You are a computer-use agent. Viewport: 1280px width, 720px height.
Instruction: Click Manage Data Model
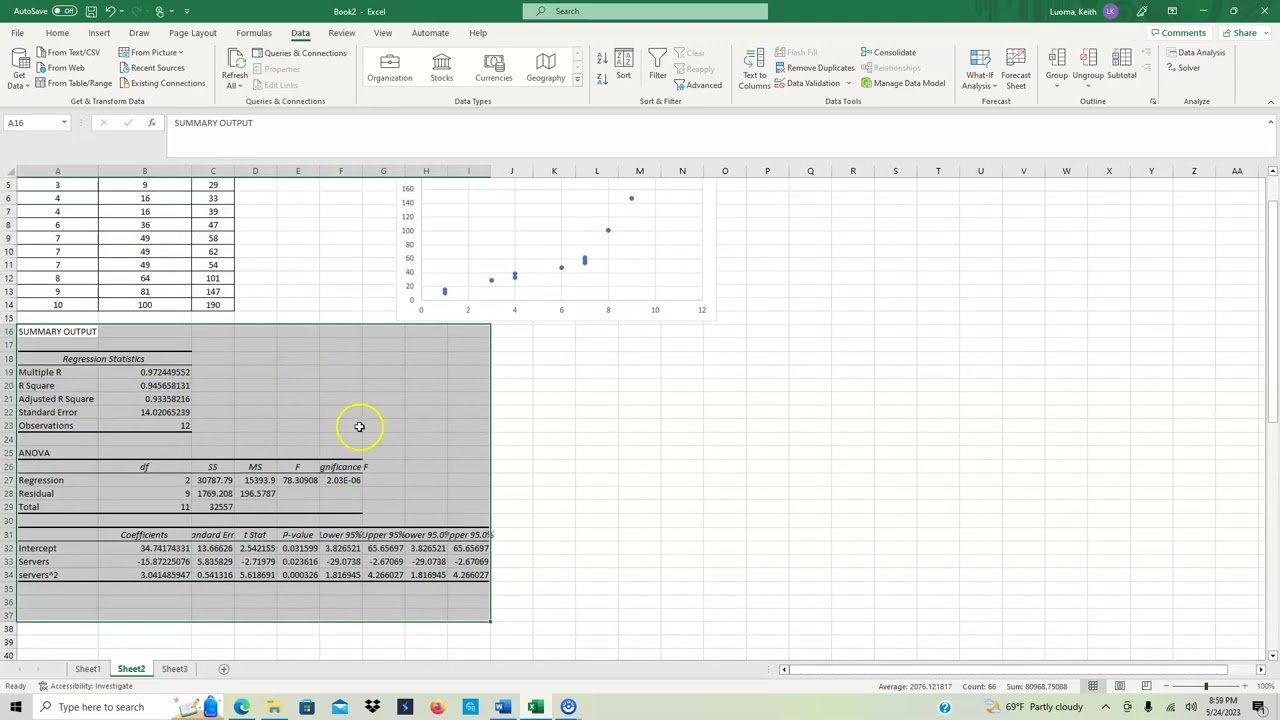[x=903, y=83]
